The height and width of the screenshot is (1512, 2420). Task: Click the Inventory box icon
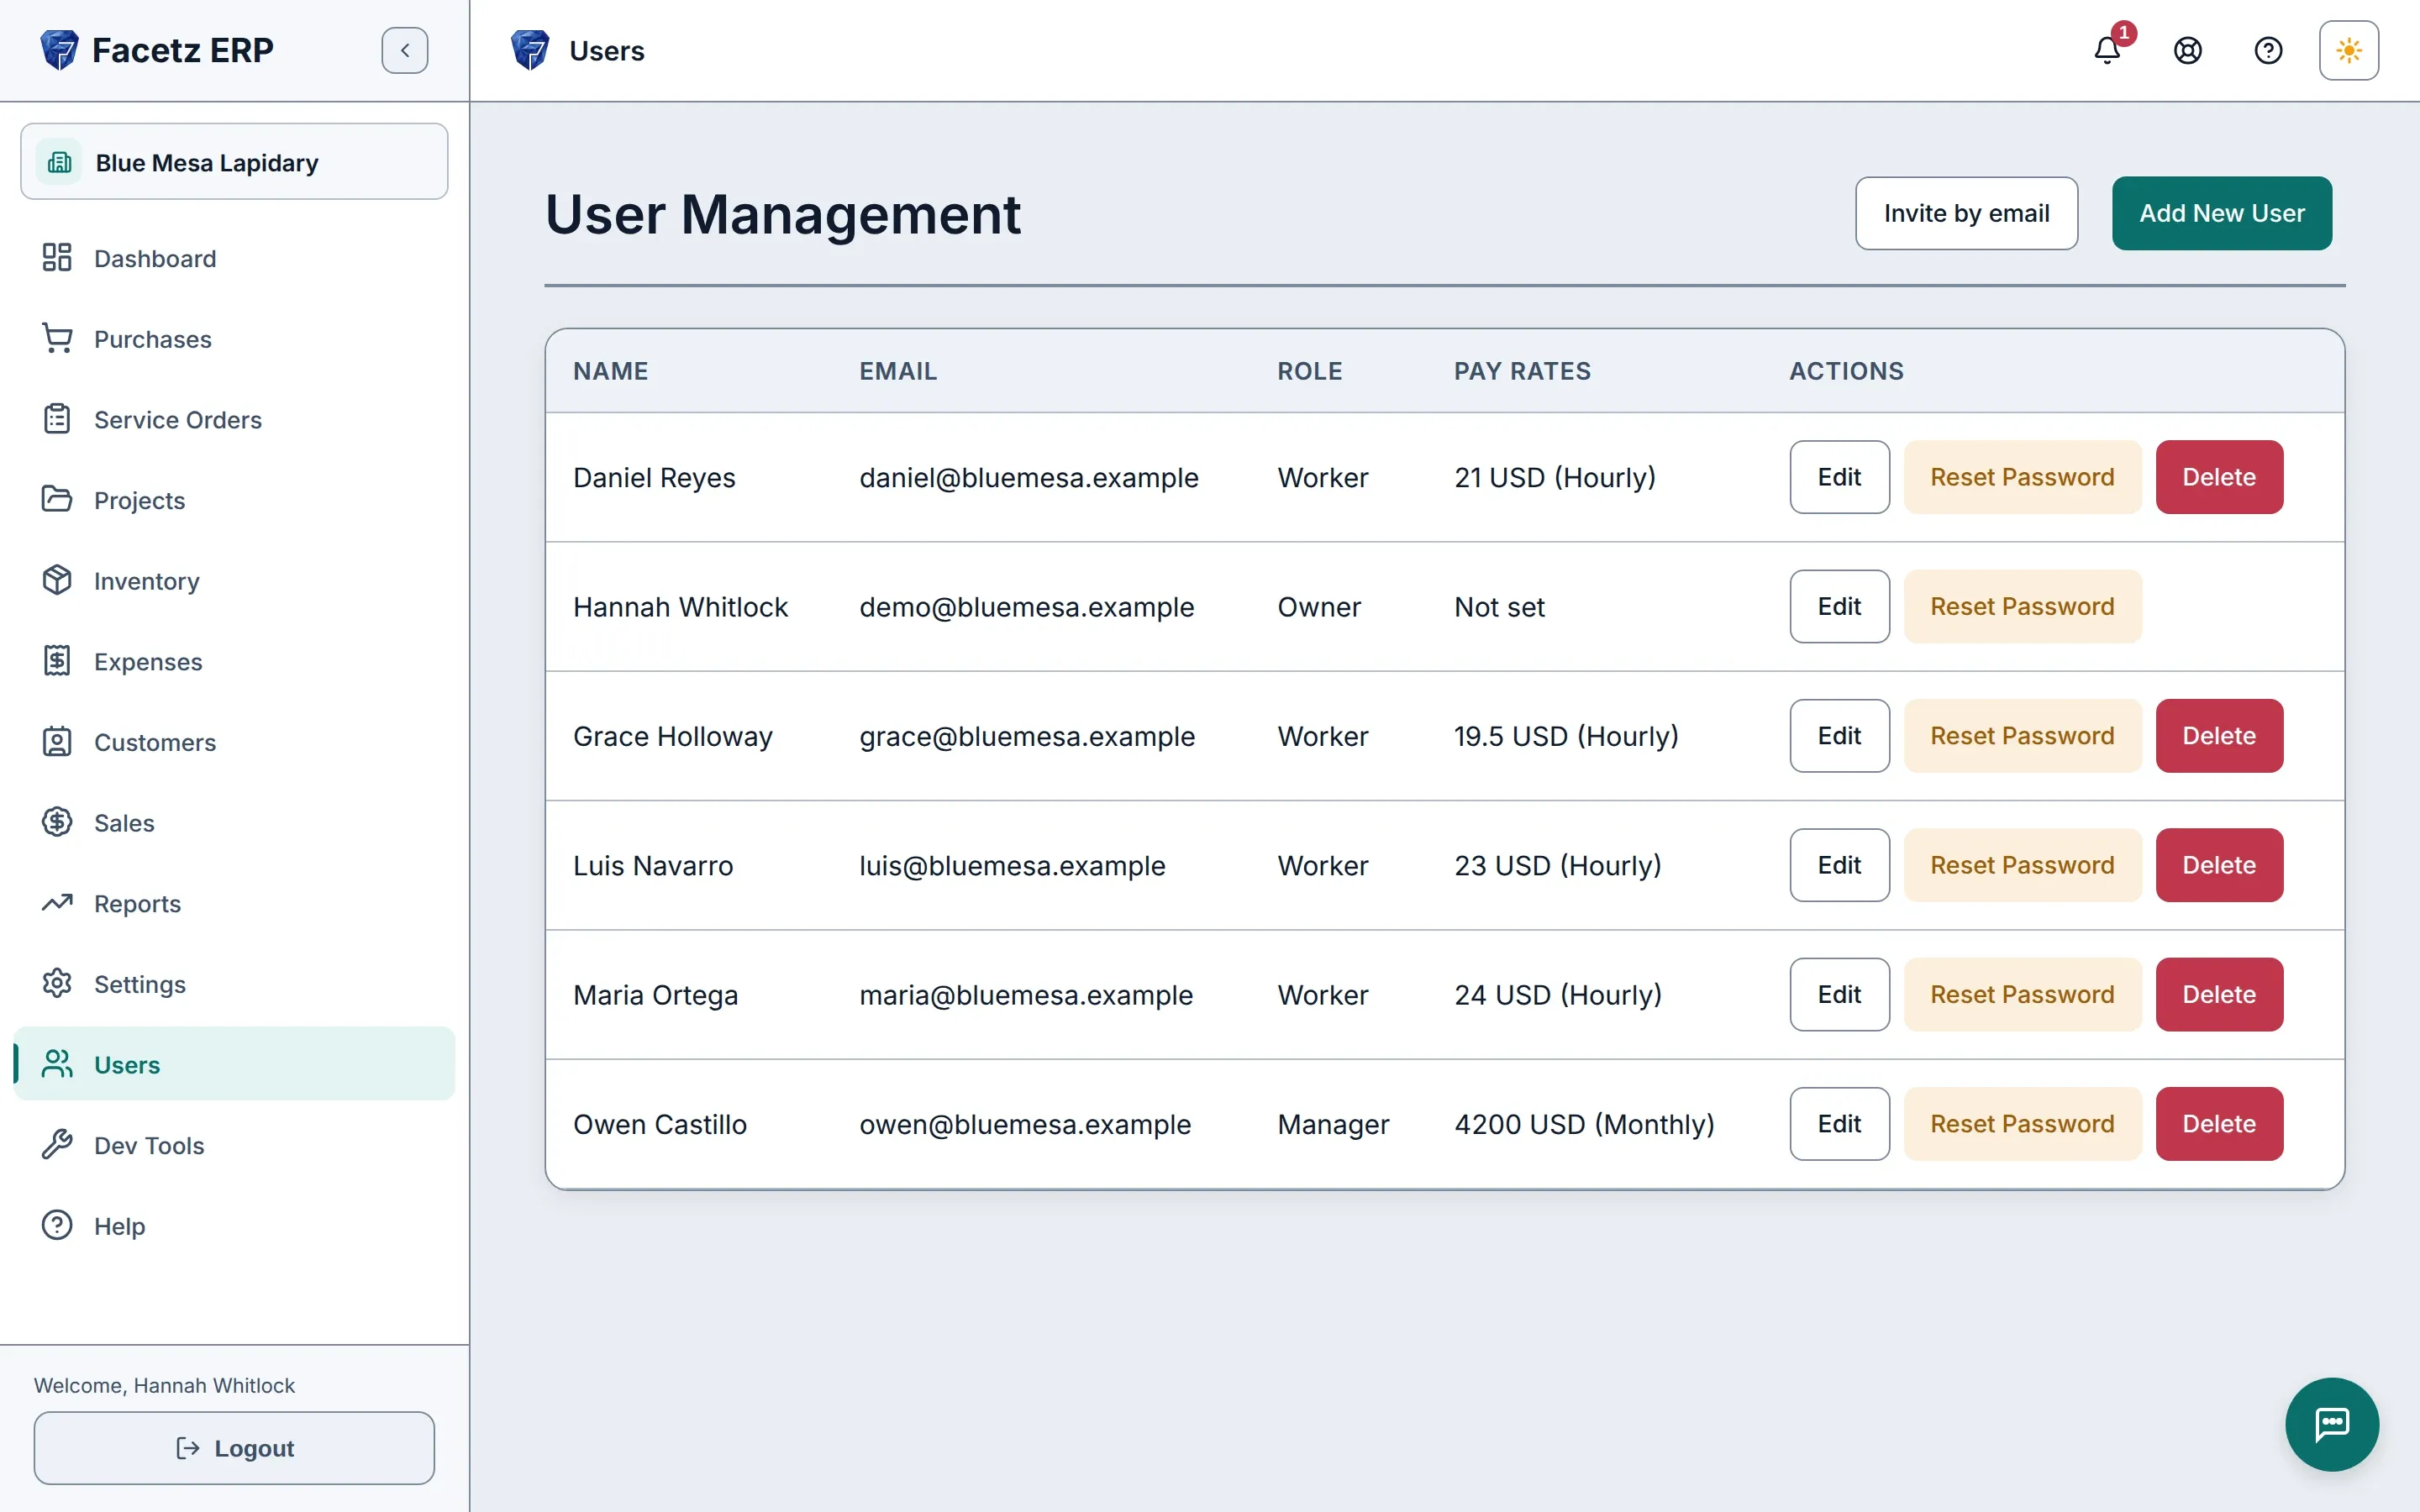point(57,581)
